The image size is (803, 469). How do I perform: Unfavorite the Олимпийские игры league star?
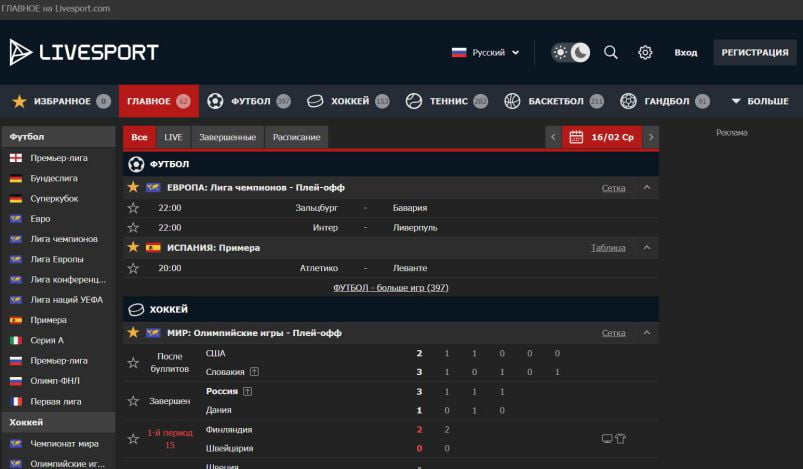(x=133, y=332)
